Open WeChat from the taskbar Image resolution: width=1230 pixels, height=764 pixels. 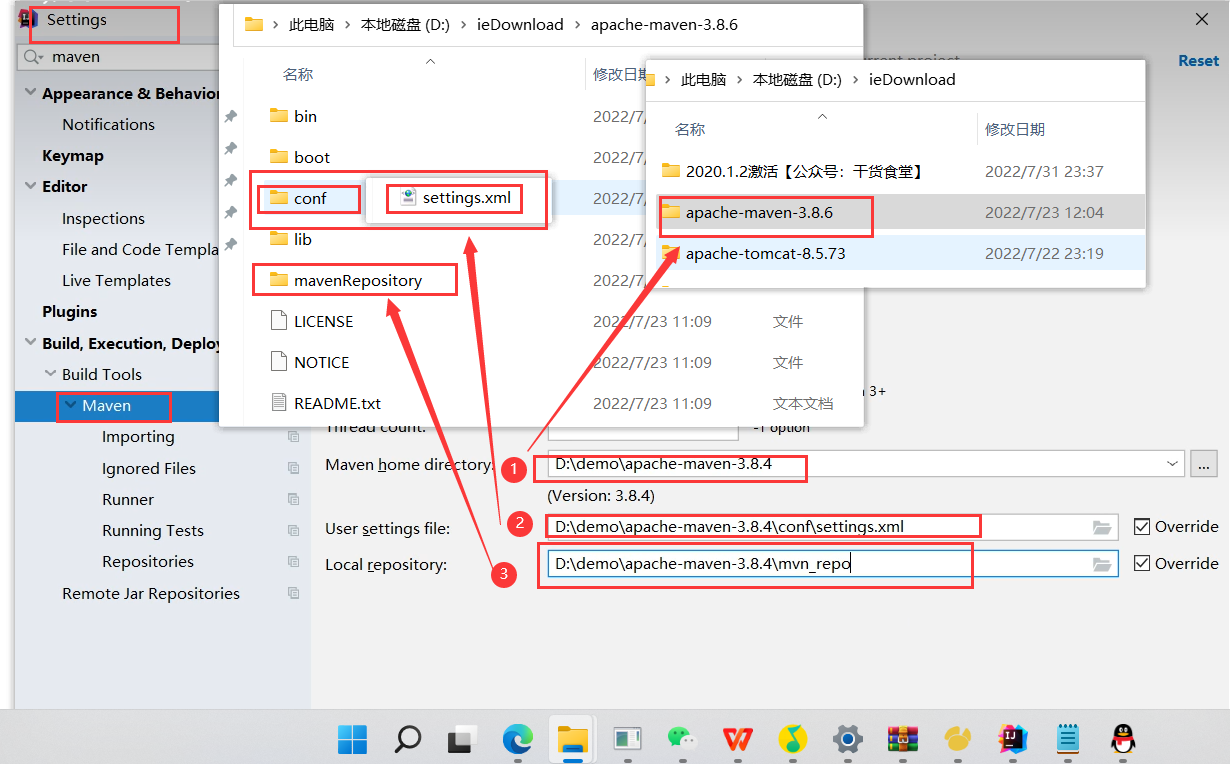683,739
